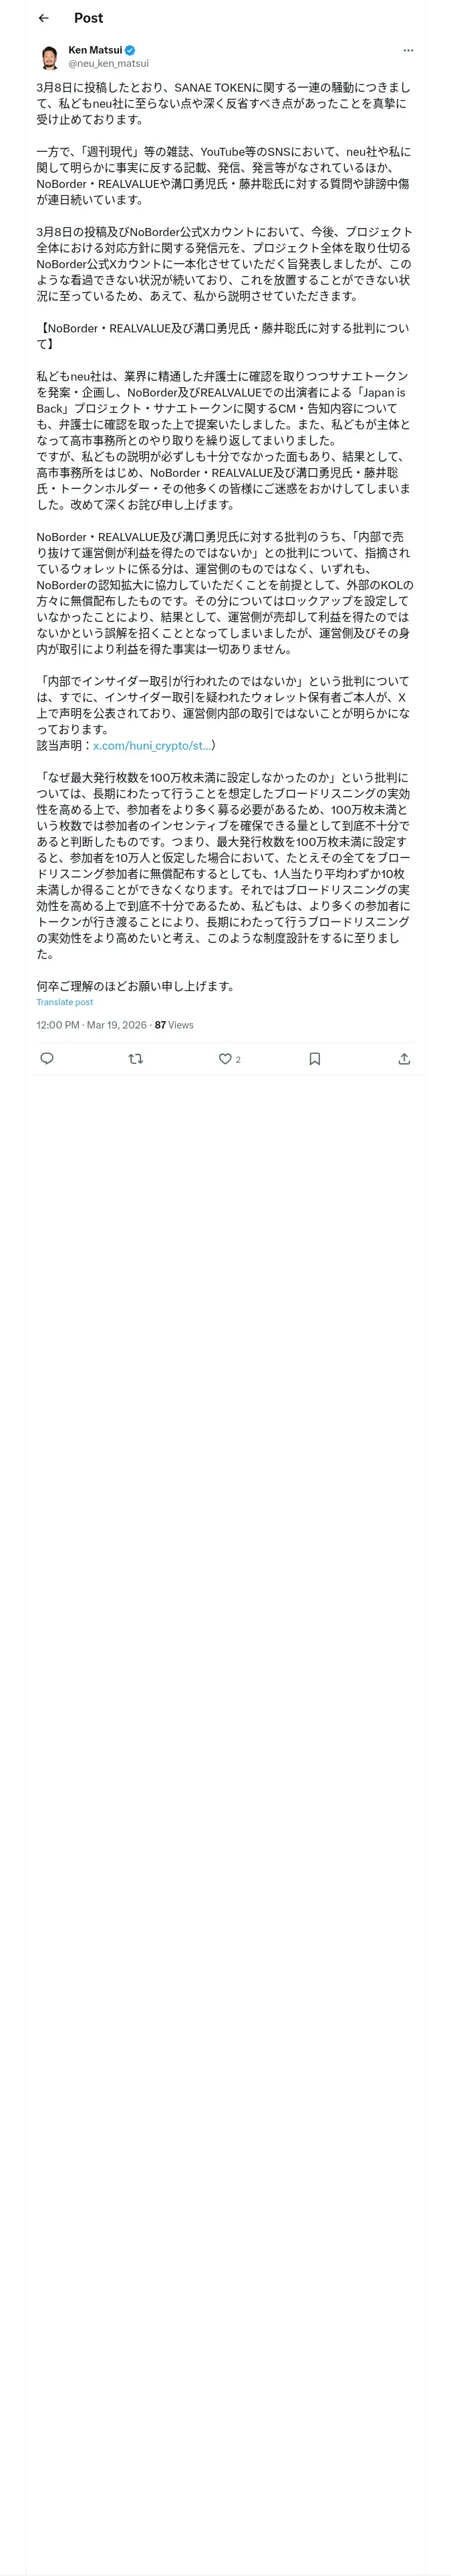Repost this post using the arrows icon
Image resolution: width=451 pixels, height=2576 pixels.
(136, 1059)
